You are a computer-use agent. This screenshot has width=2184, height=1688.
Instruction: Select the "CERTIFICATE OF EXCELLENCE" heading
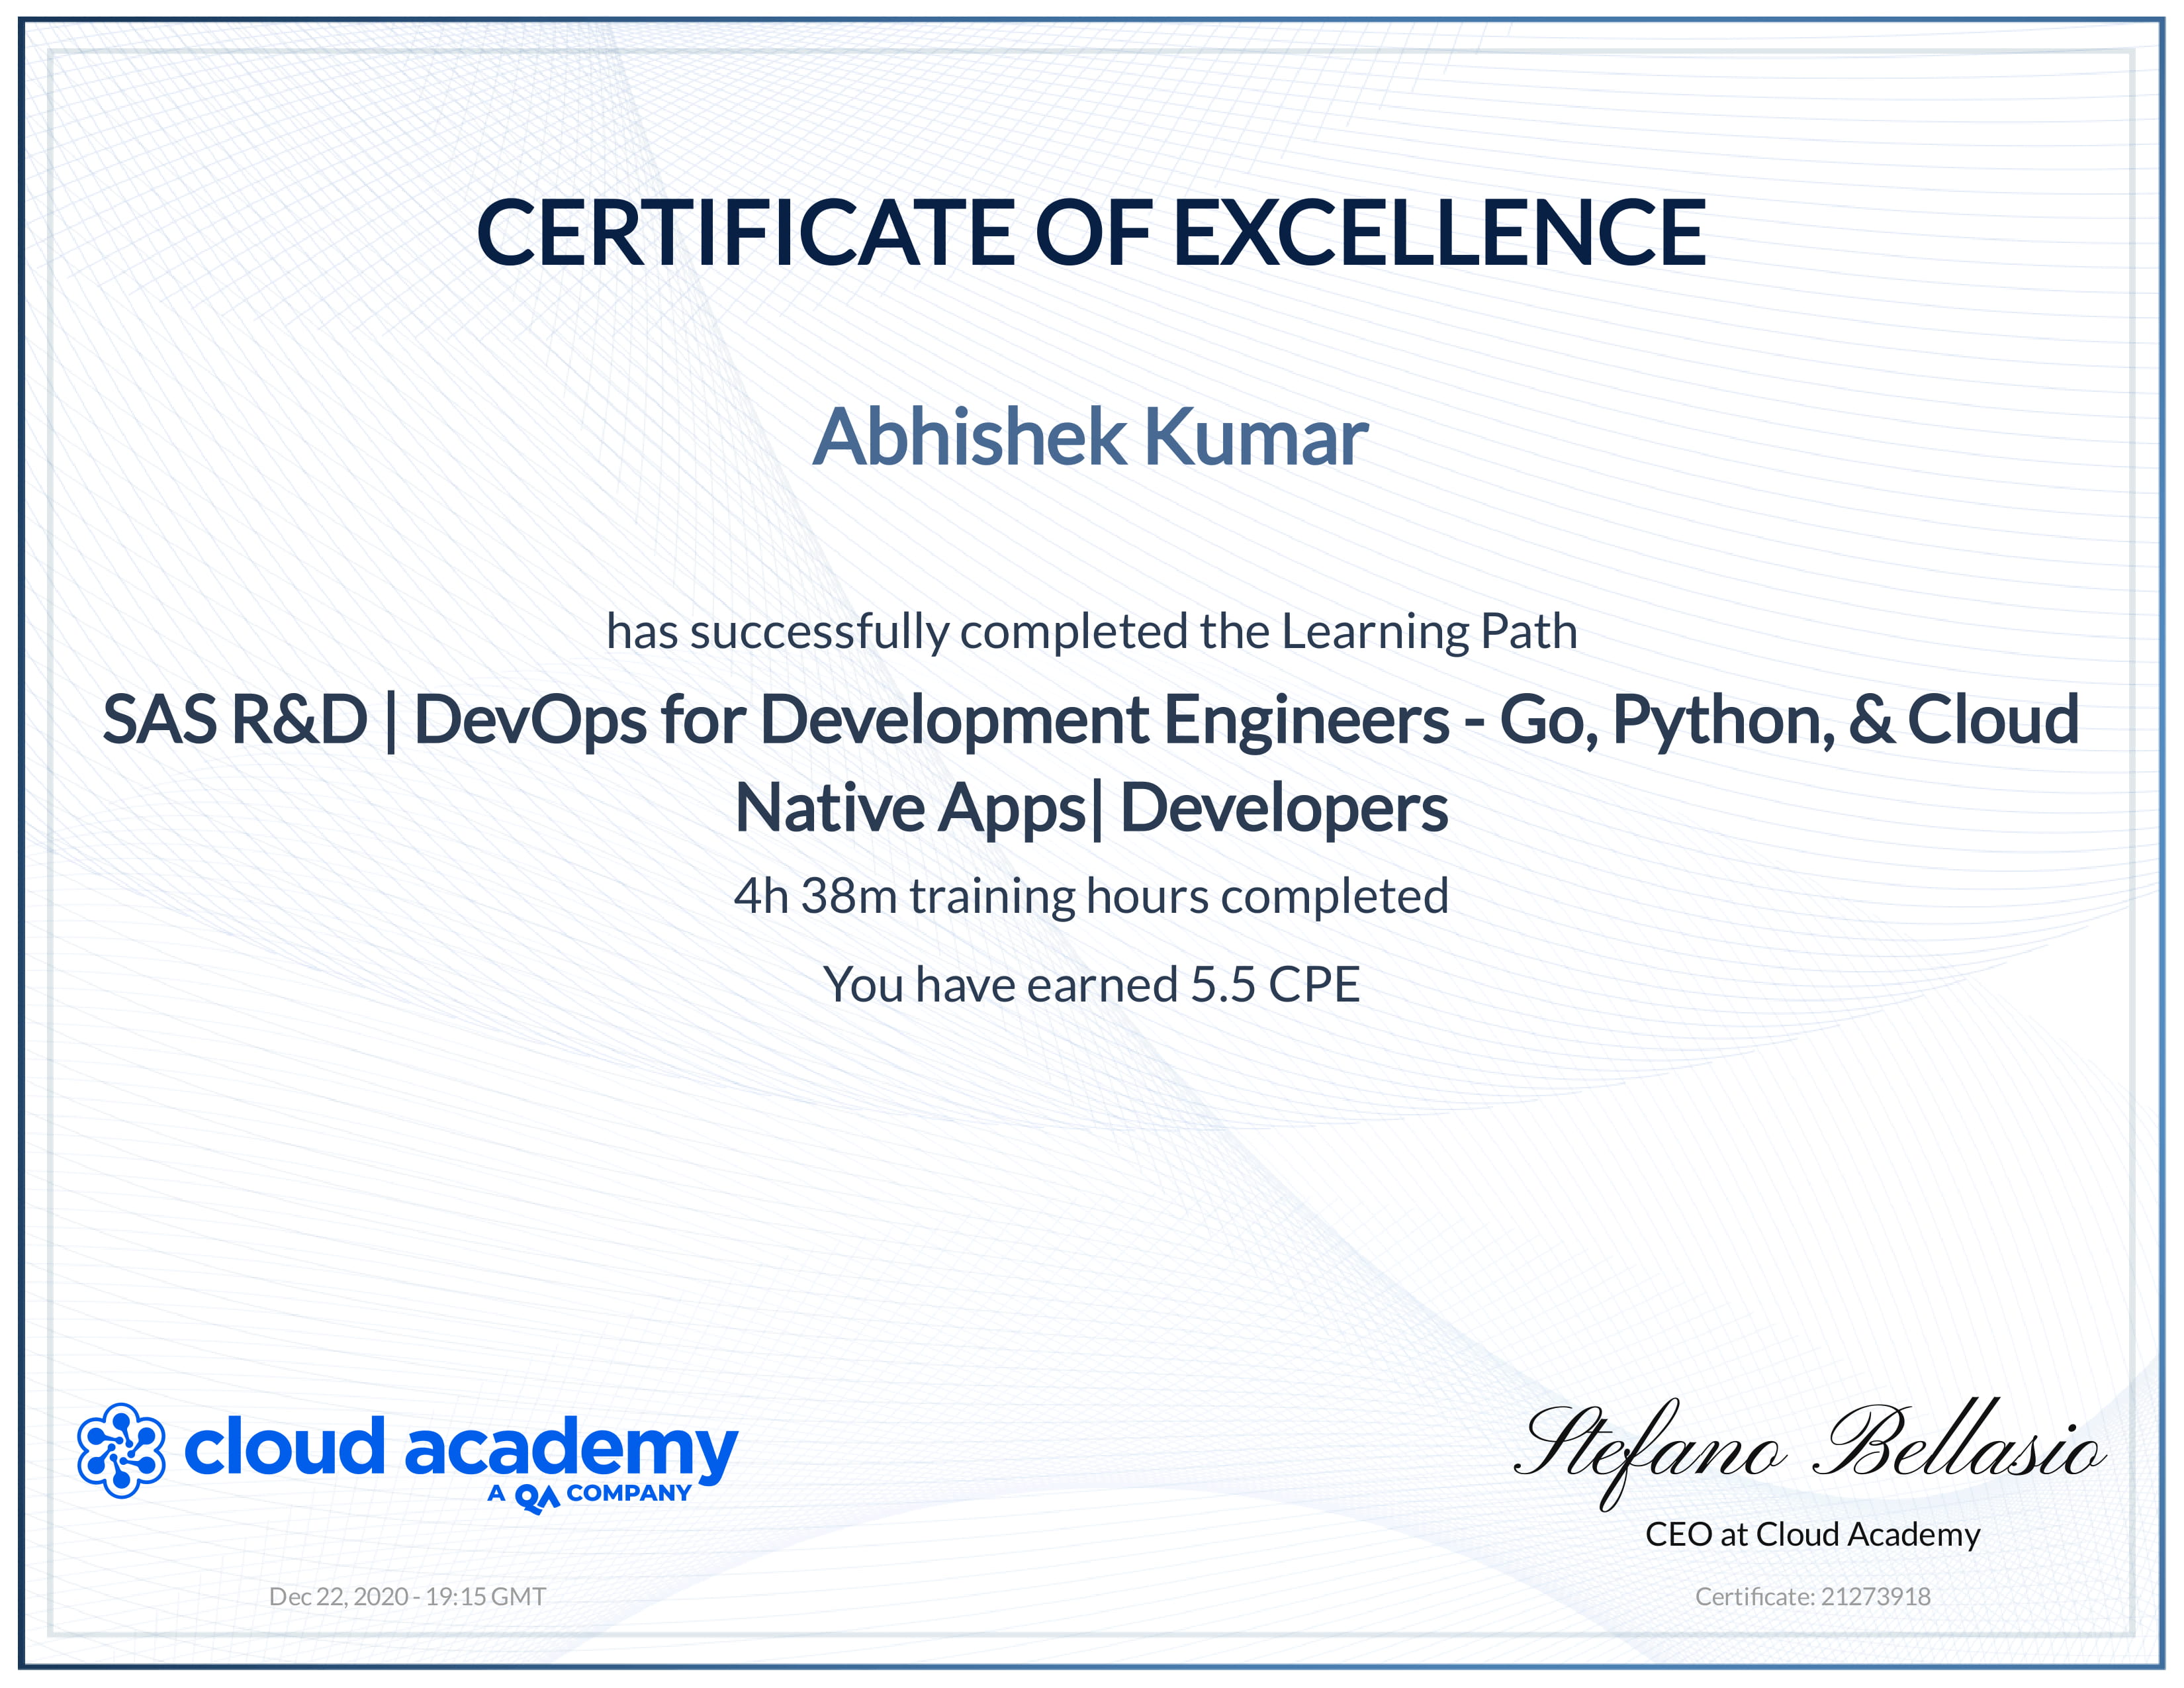coord(1091,232)
